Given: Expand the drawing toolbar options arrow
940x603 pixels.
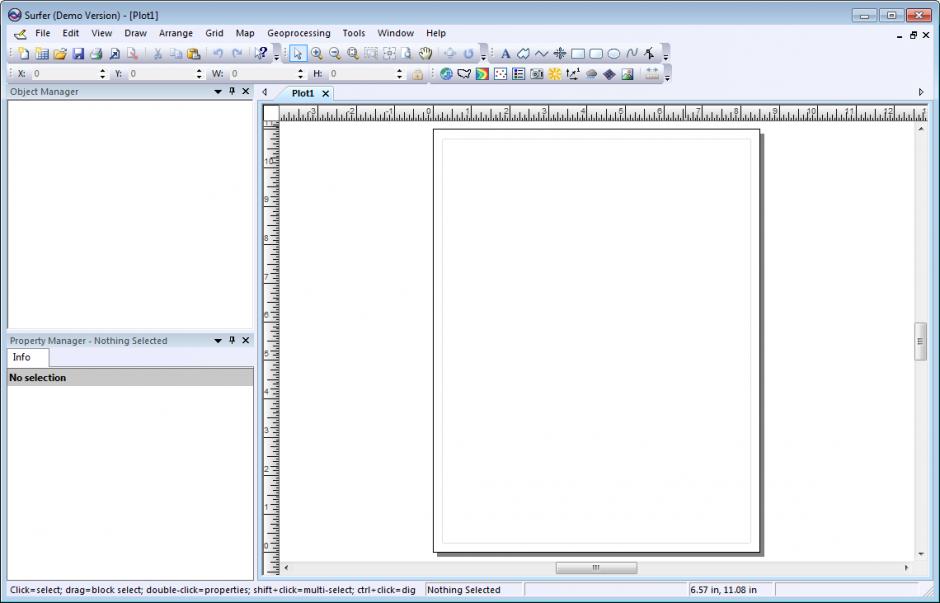Looking at the screenshot, I should click(x=666, y=56).
